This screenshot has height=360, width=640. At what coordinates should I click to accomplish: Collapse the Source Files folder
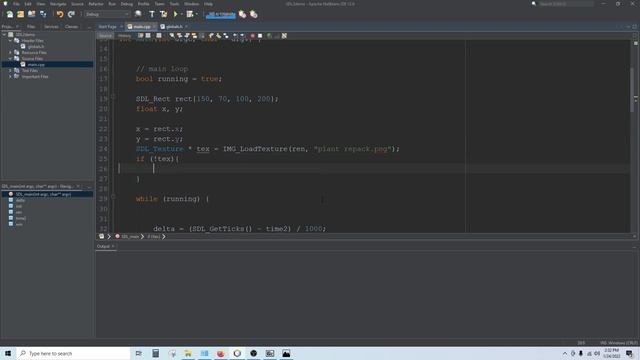click(x=10, y=58)
